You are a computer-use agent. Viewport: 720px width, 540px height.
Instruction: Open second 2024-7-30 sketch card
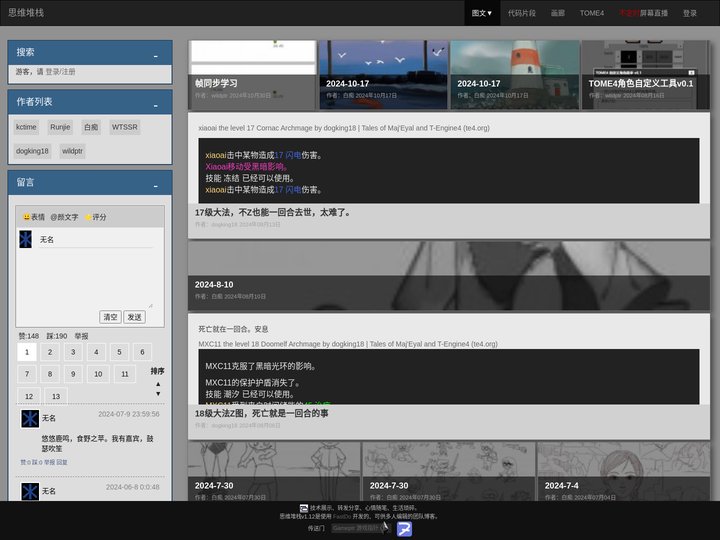(x=449, y=472)
